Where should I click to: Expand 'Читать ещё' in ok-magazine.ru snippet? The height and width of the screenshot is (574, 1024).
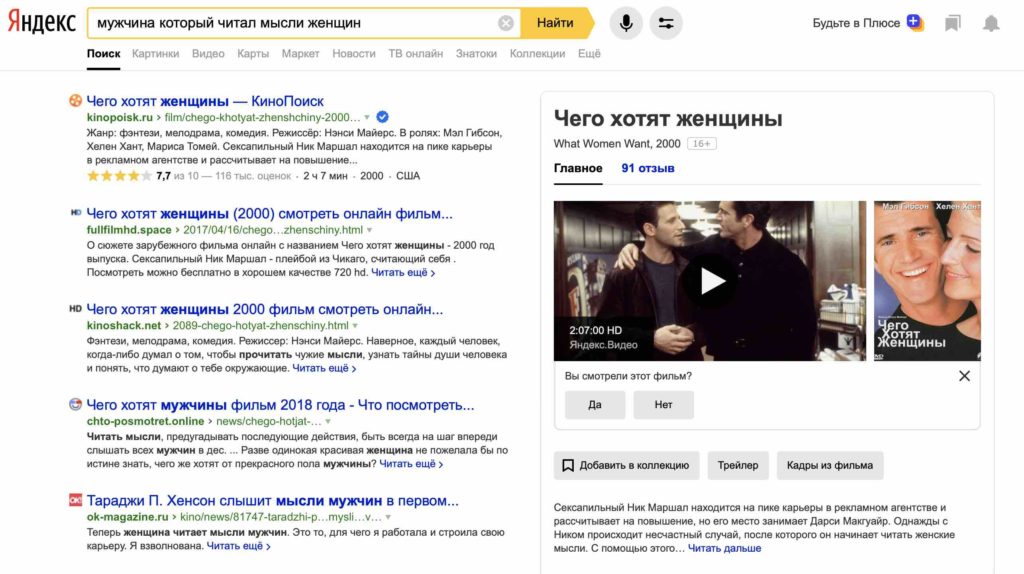click(x=238, y=546)
